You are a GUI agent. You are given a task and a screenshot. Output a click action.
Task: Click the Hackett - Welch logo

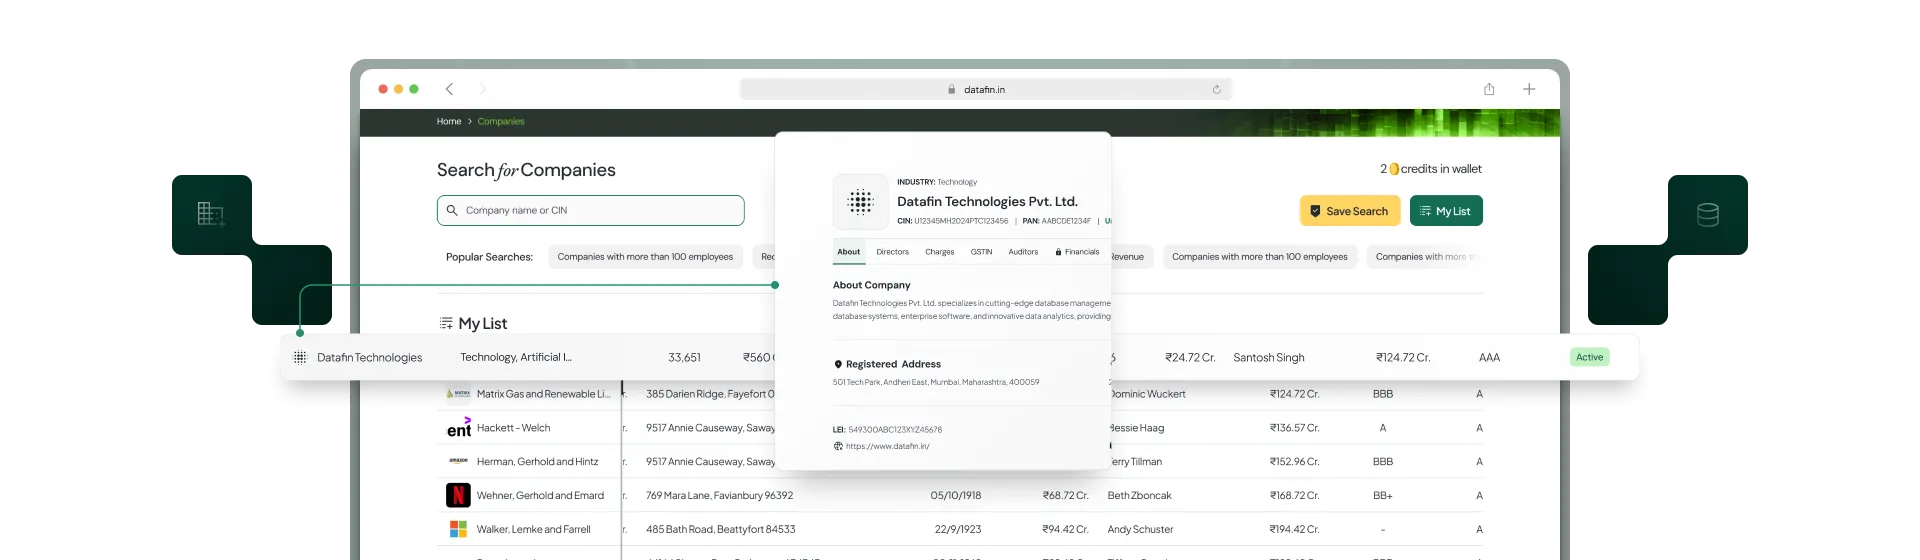[x=458, y=428]
